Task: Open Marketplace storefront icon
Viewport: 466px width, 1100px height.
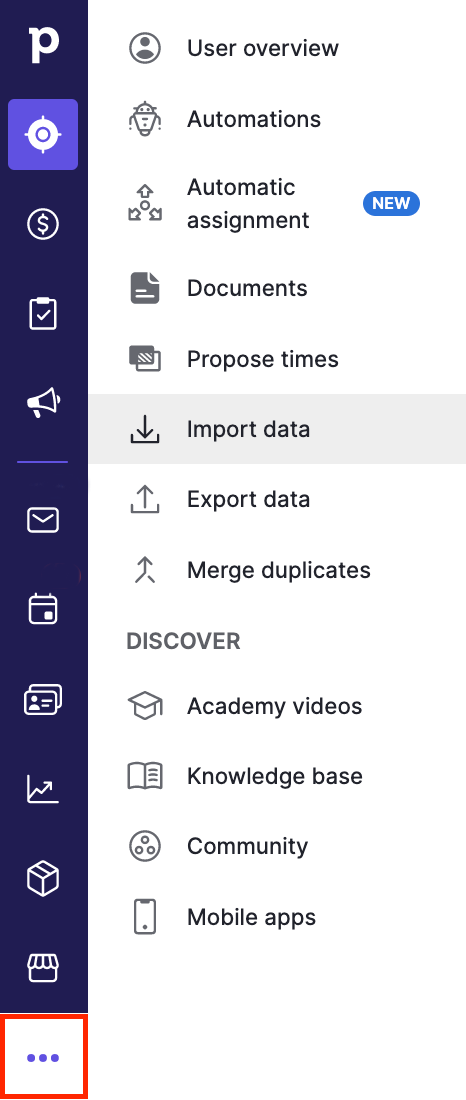Action: pyautogui.click(x=43, y=968)
